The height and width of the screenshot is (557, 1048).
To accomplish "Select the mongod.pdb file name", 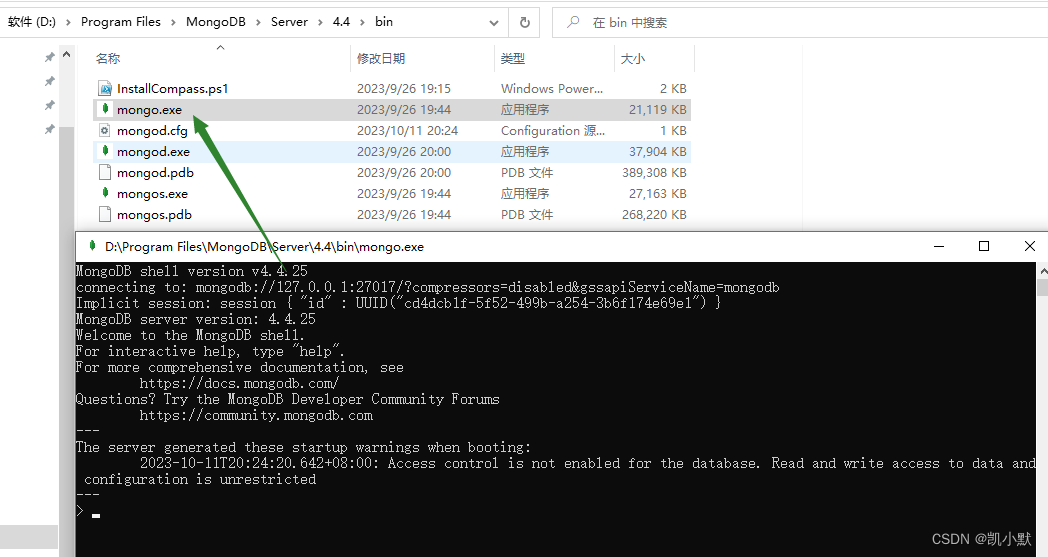I will 155,173.
